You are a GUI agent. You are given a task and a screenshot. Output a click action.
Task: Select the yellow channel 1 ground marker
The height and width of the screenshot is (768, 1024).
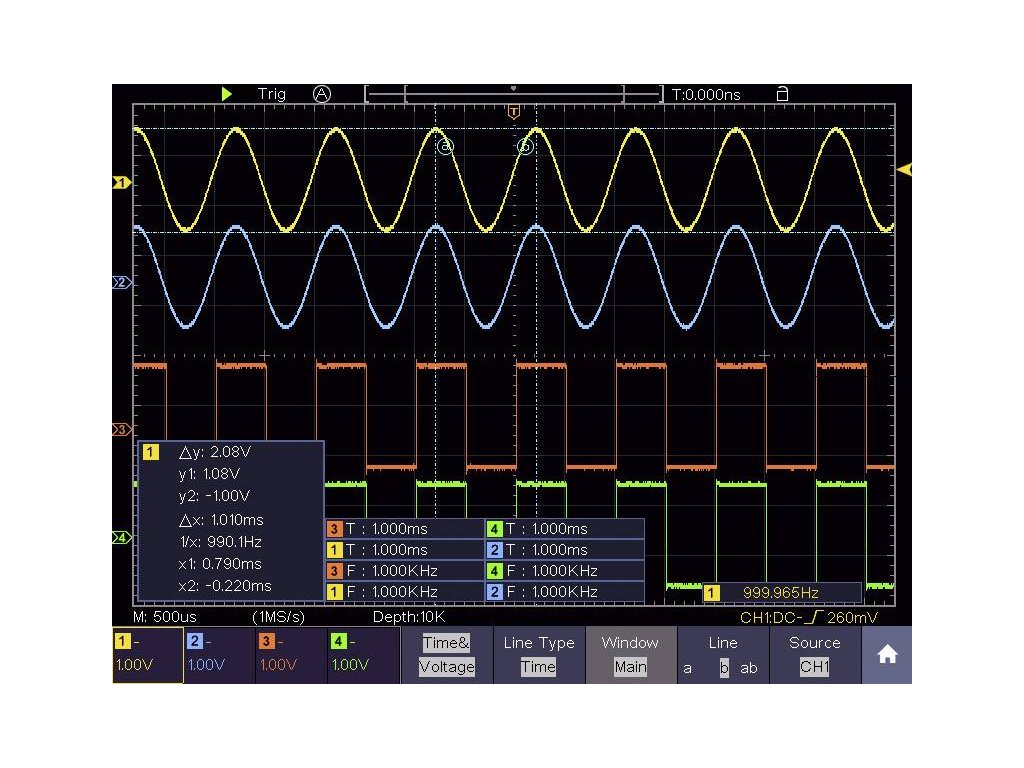[121, 183]
